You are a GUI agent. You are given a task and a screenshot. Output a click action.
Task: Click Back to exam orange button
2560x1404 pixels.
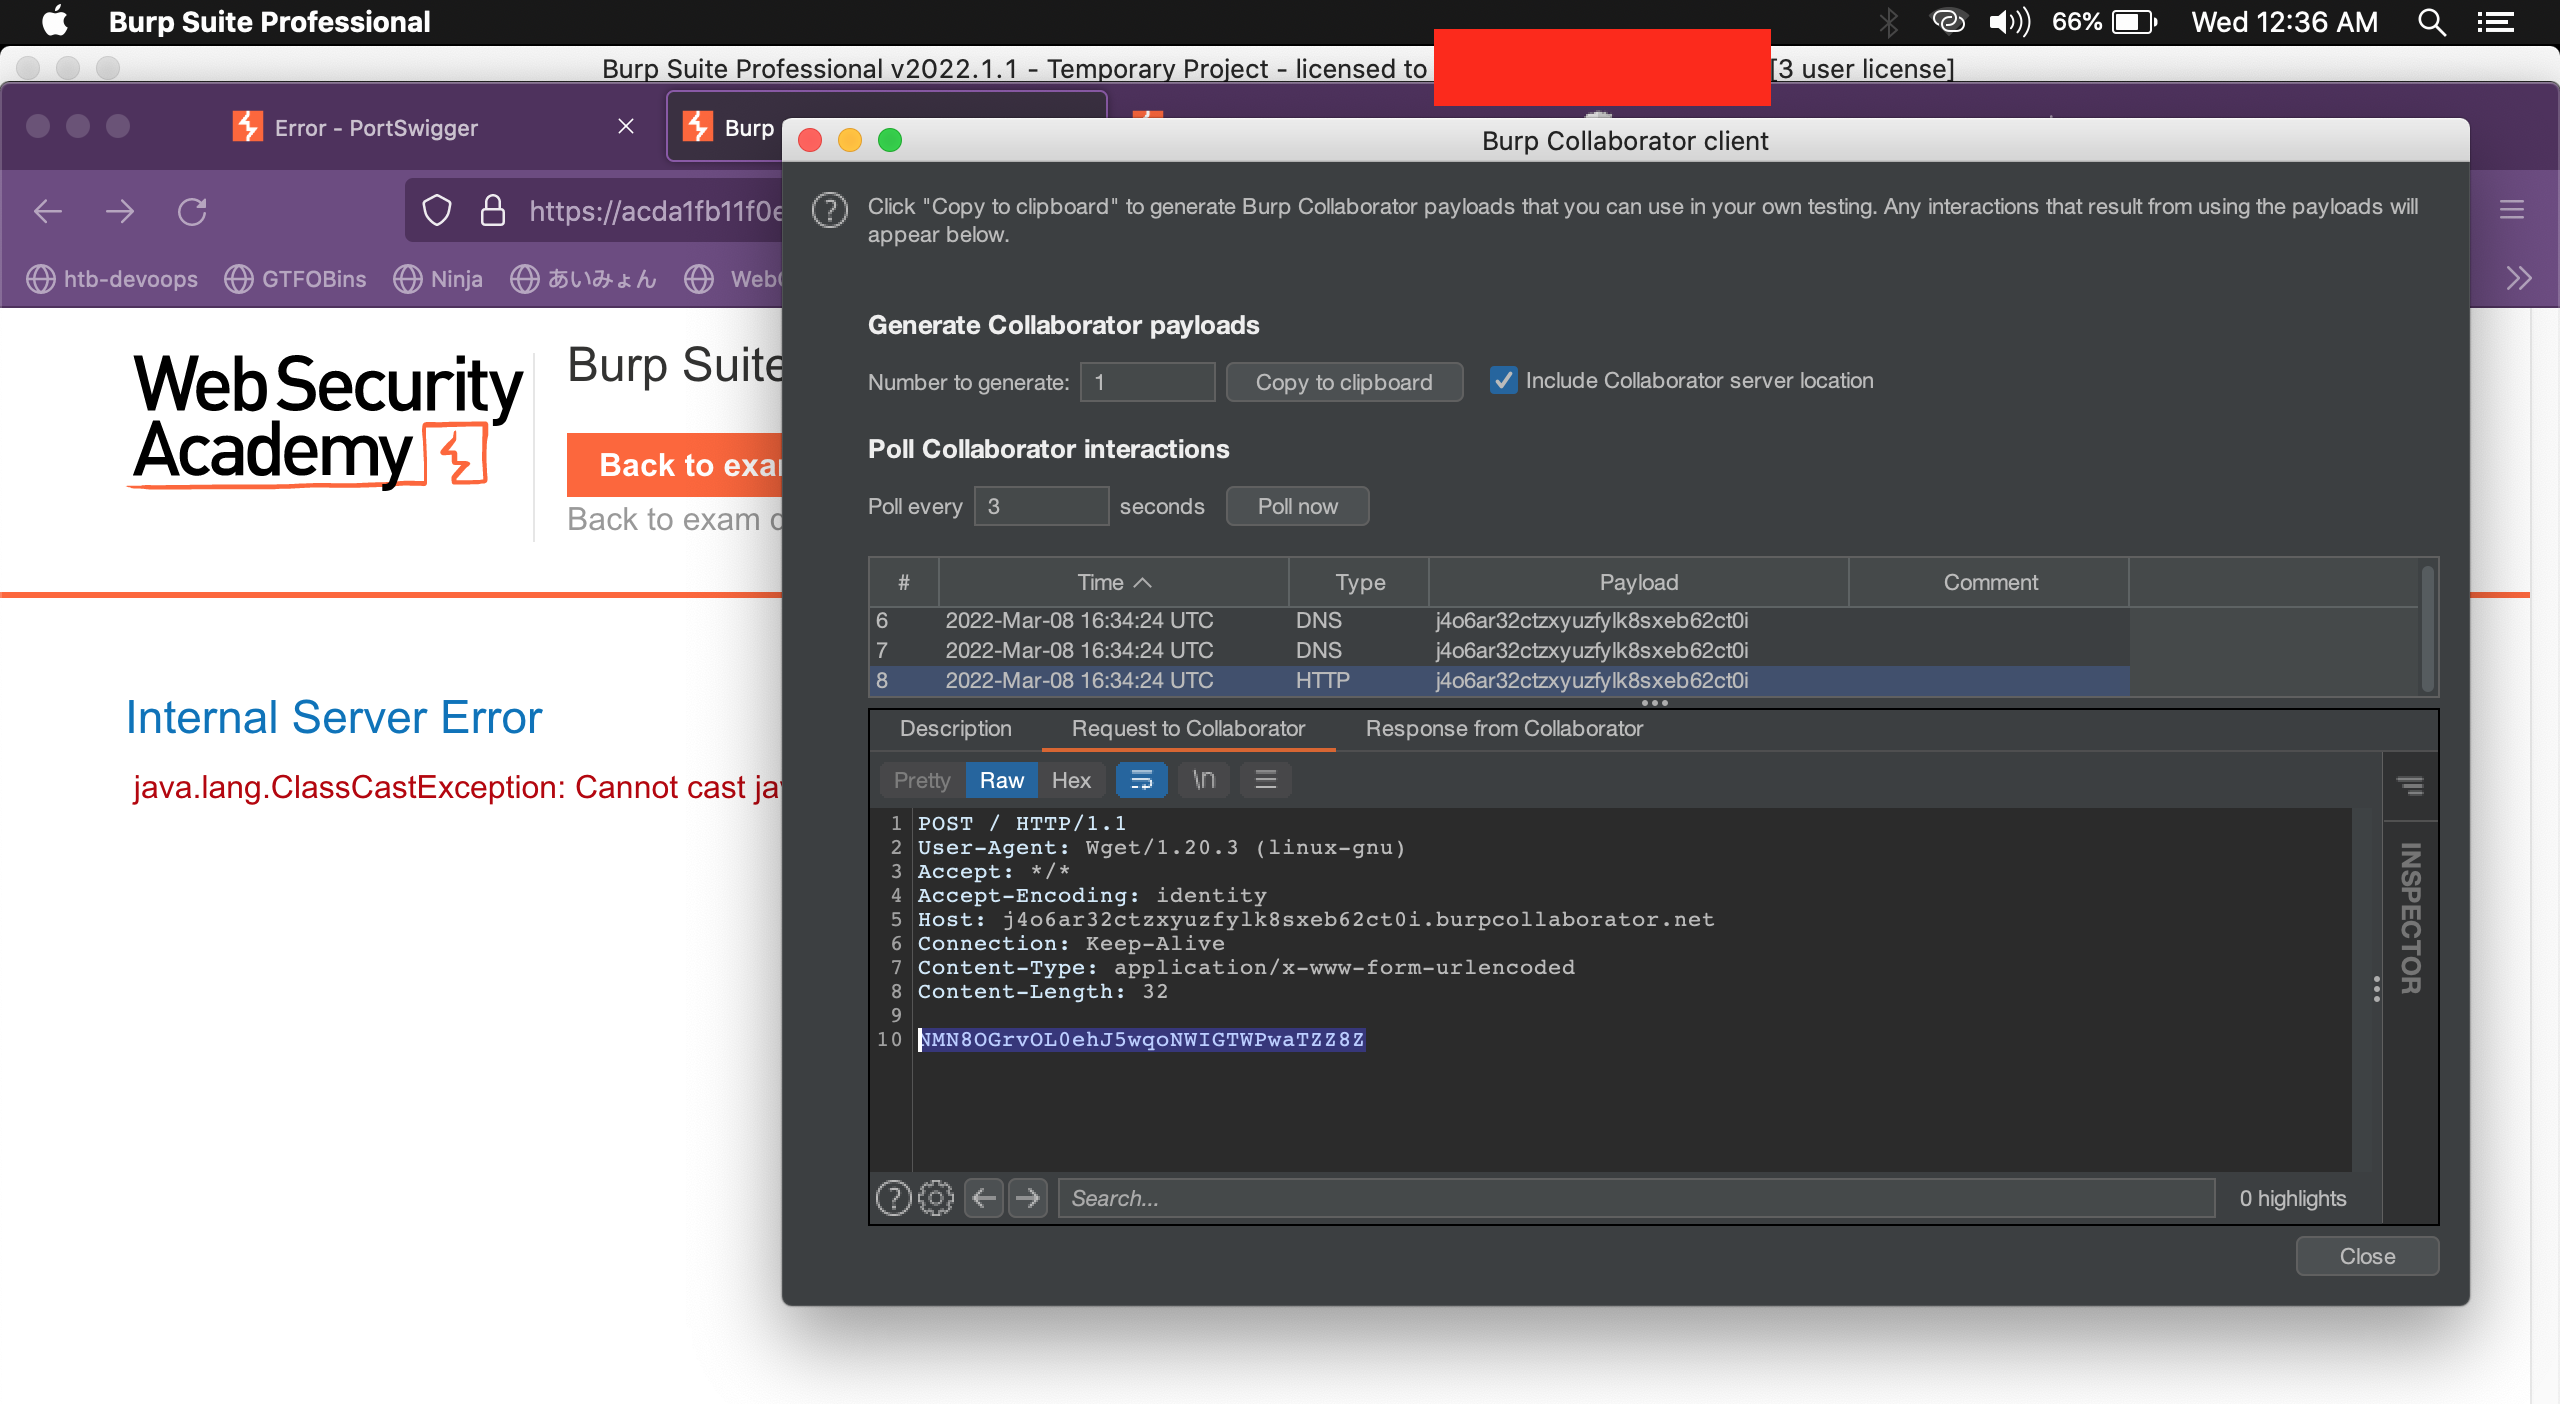coord(675,465)
